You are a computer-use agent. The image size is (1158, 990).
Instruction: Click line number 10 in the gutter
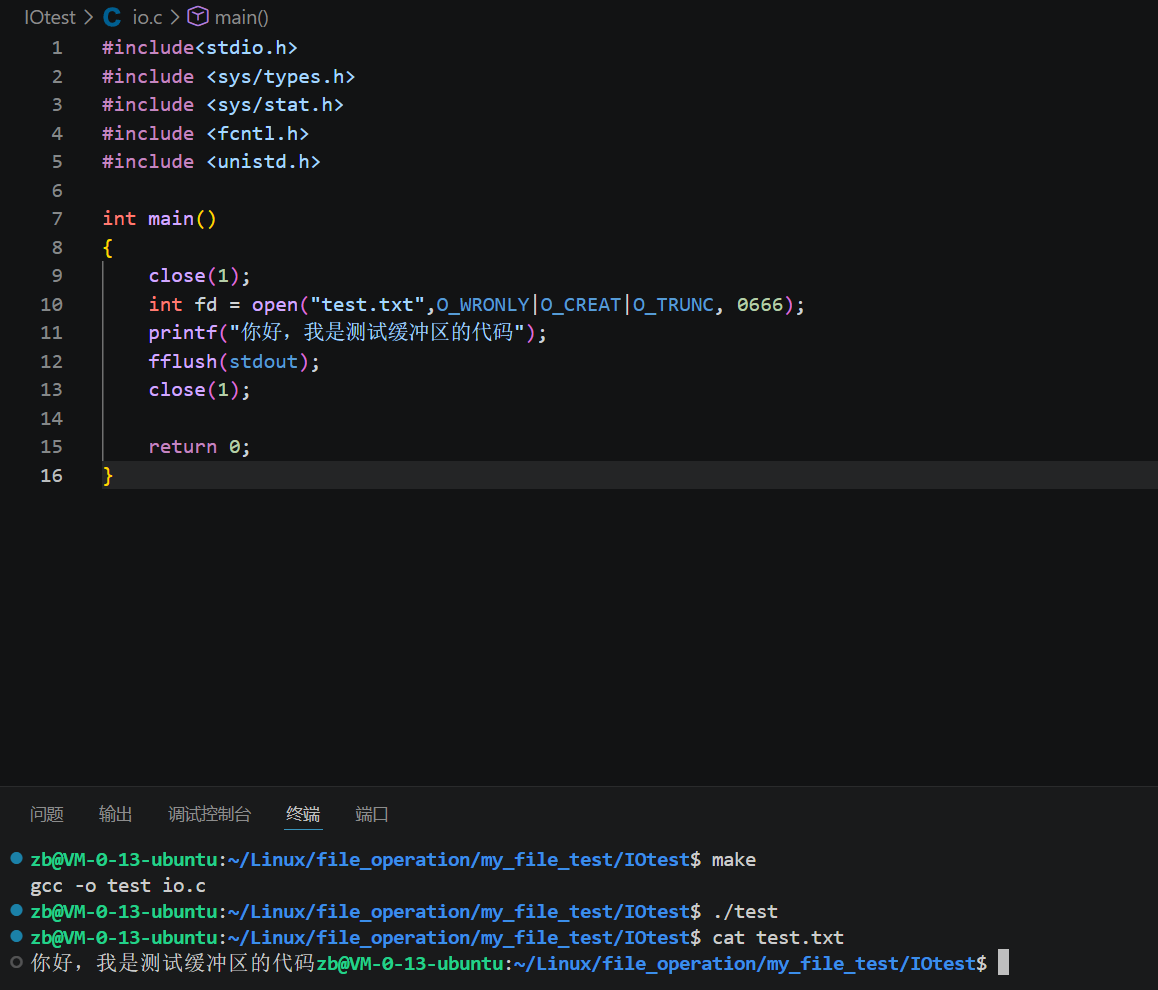[51, 305]
